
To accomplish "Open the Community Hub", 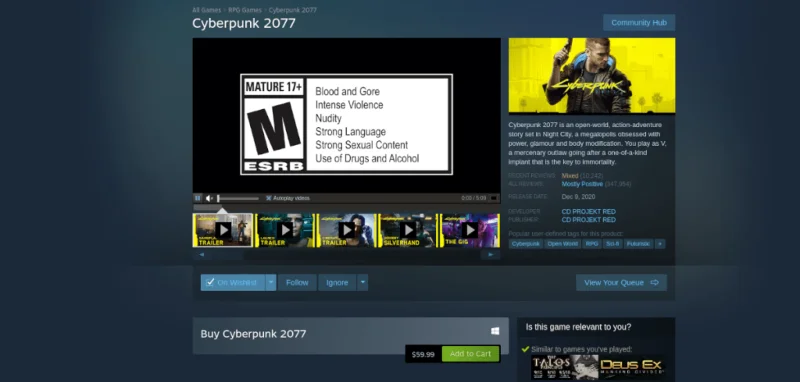I will pos(639,22).
